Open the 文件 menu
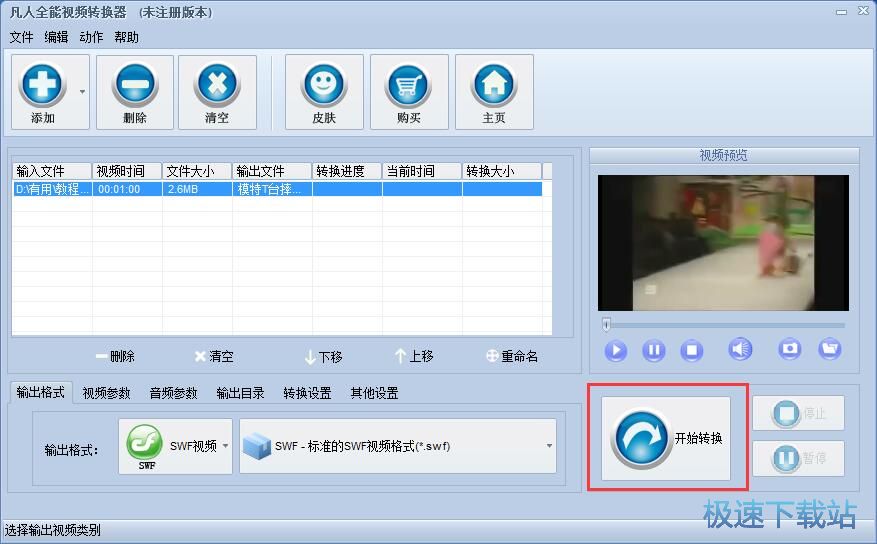The height and width of the screenshot is (544, 877). (21, 37)
